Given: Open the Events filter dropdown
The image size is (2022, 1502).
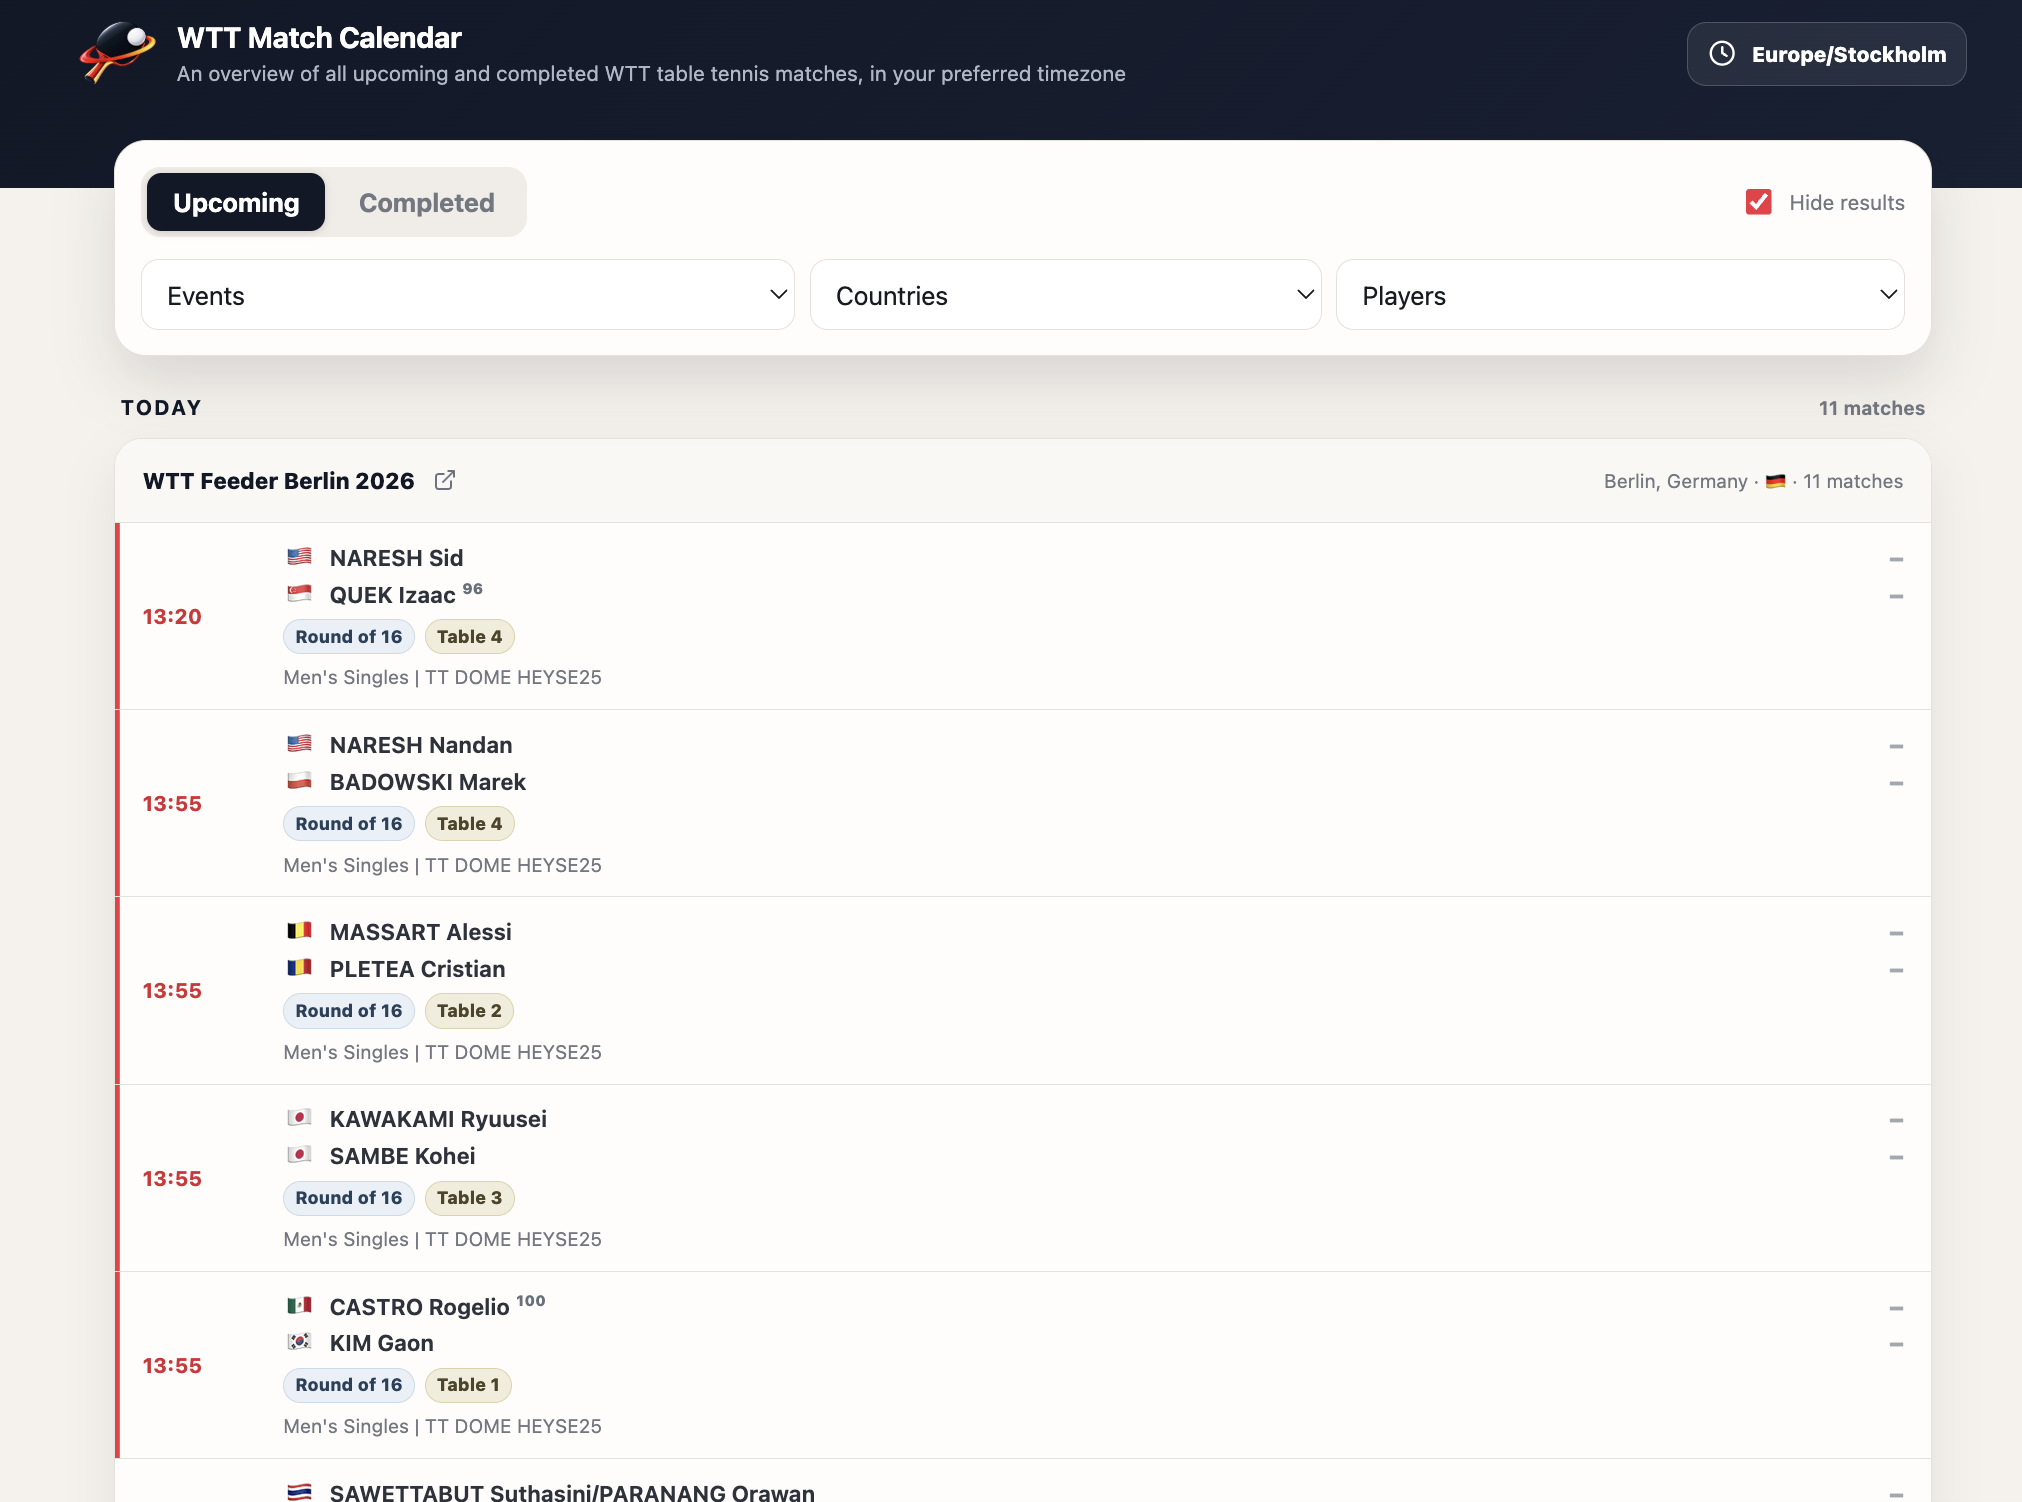Looking at the screenshot, I should [x=468, y=295].
